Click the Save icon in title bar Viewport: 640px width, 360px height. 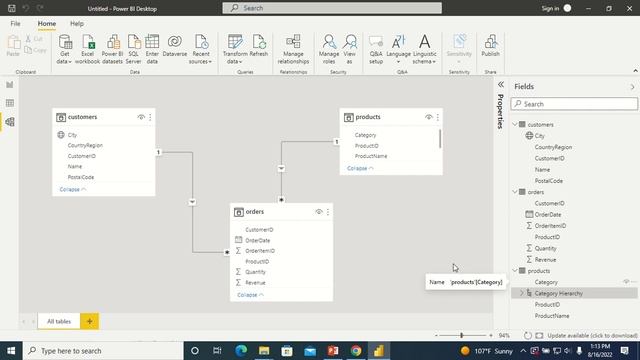click(x=11, y=8)
